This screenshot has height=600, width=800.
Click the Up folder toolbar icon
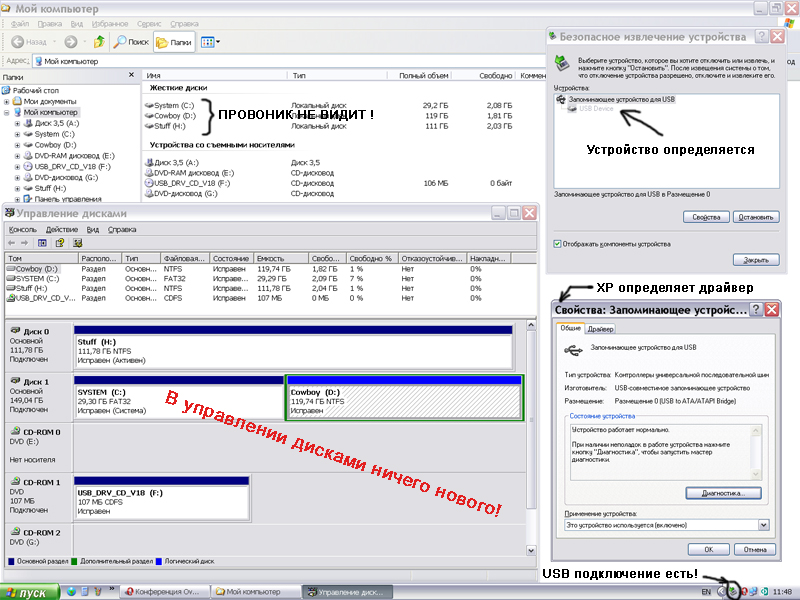[99, 42]
